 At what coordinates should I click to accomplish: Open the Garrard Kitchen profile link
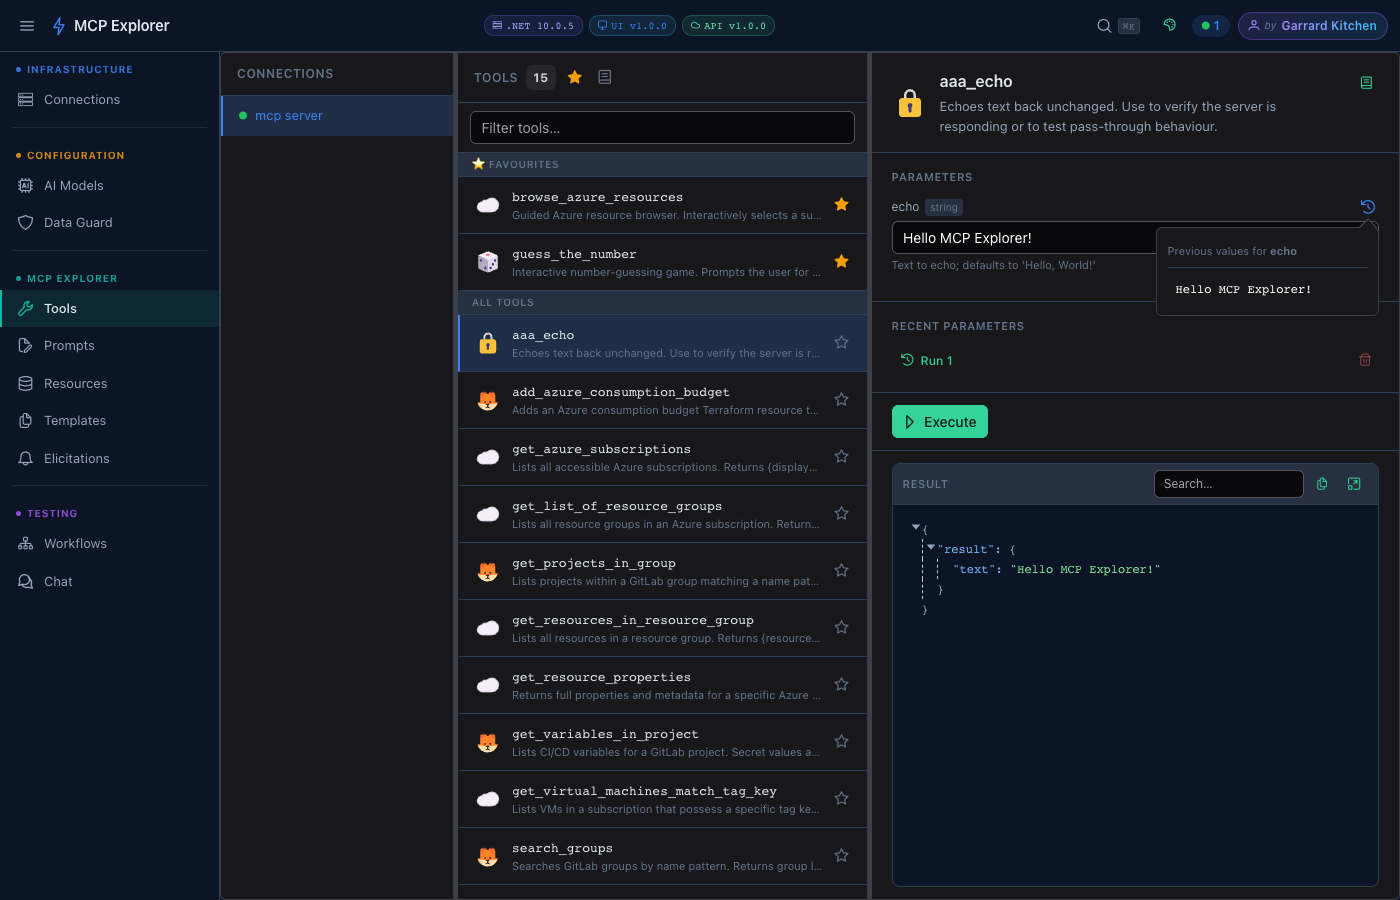[1312, 25]
